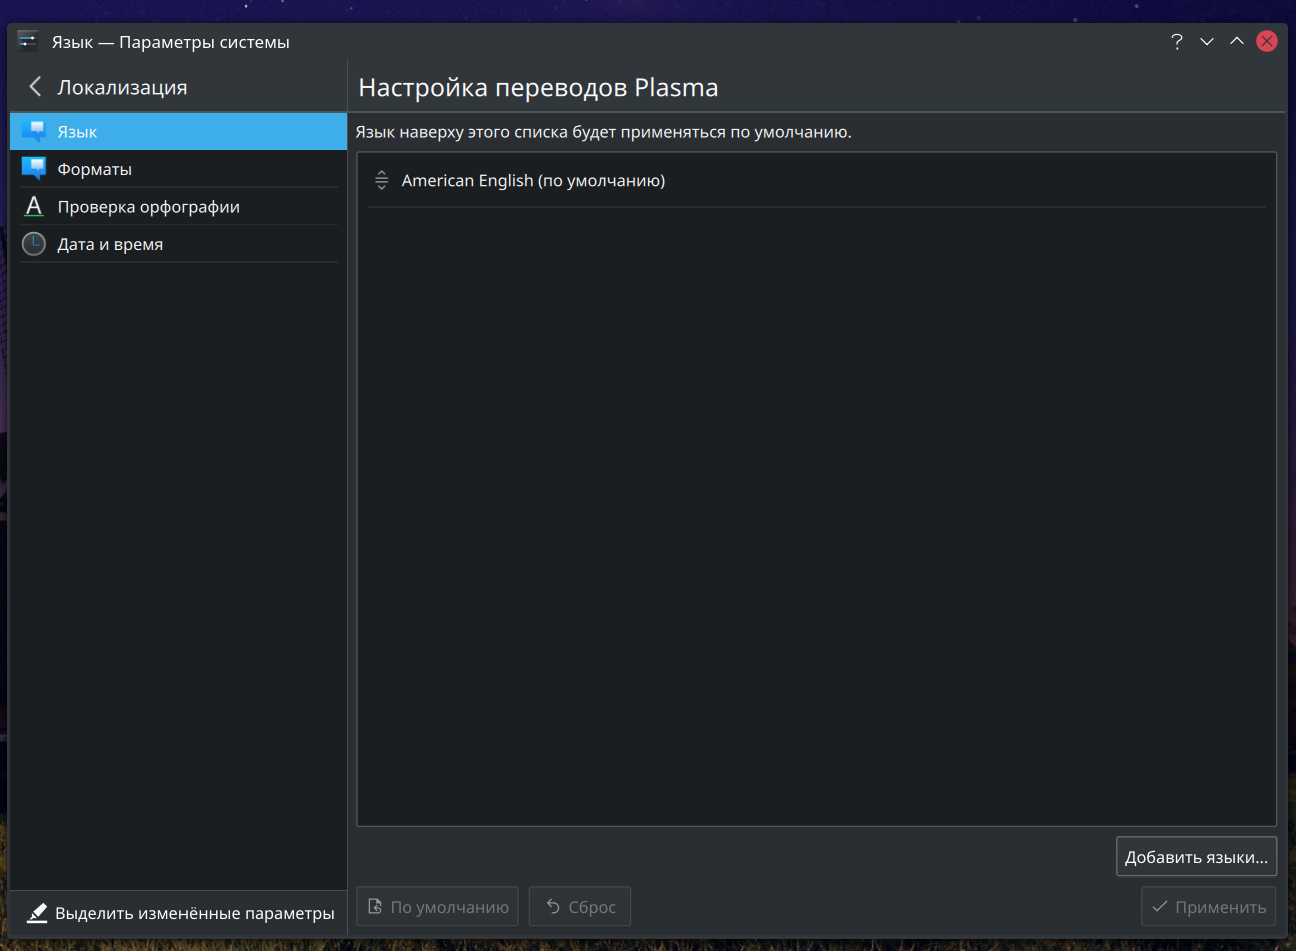
Task: Click the По умолчанию button
Action: click(437, 907)
